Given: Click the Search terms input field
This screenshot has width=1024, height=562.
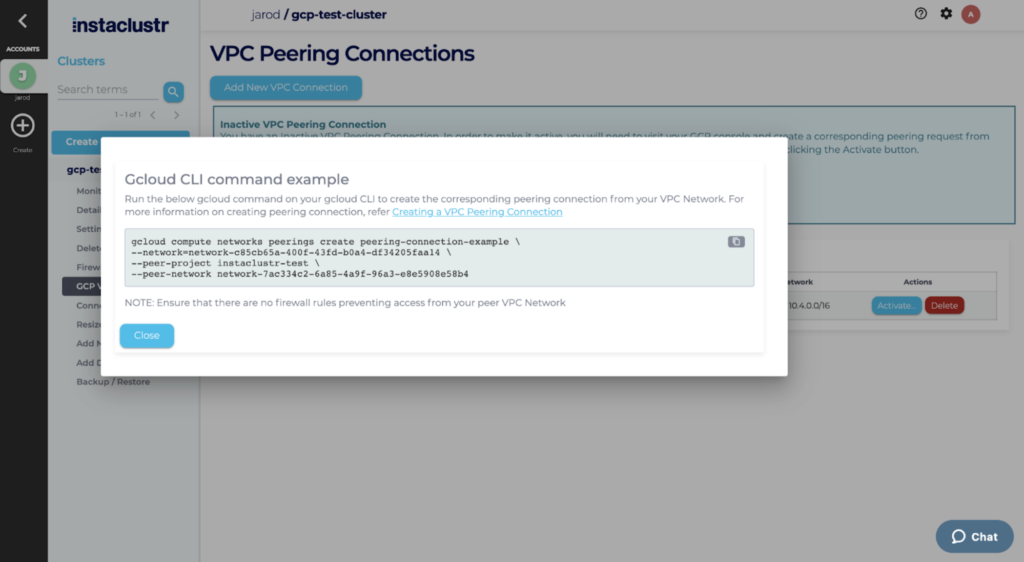Looking at the screenshot, I should pos(107,90).
